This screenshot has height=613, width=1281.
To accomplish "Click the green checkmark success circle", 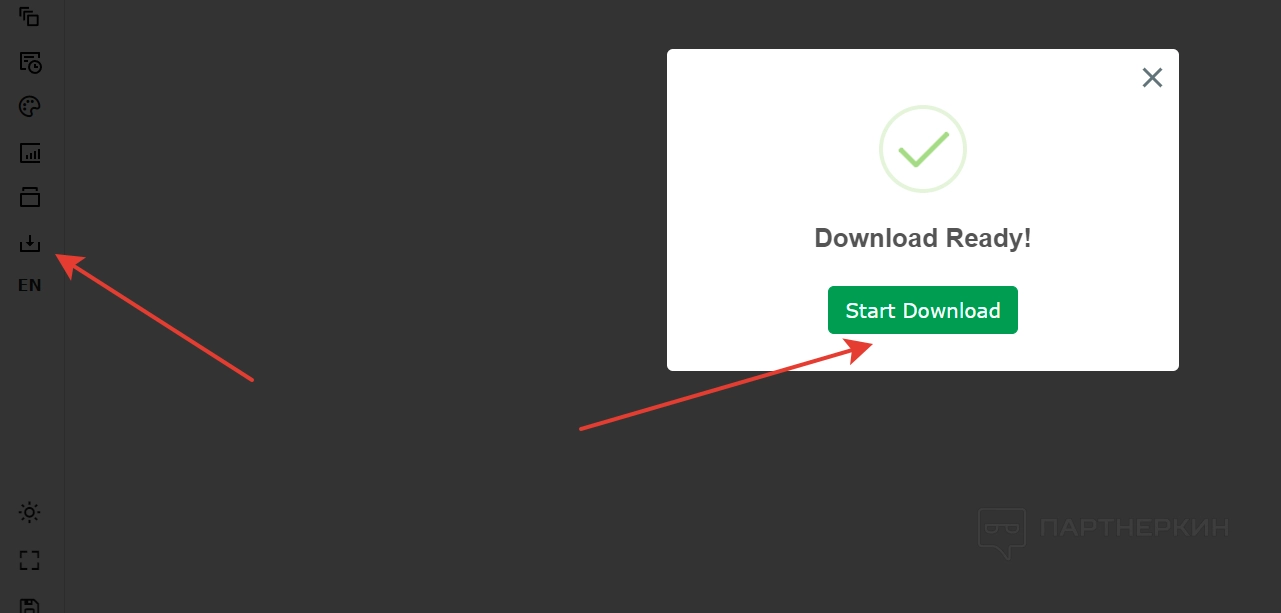I will (x=923, y=149).
